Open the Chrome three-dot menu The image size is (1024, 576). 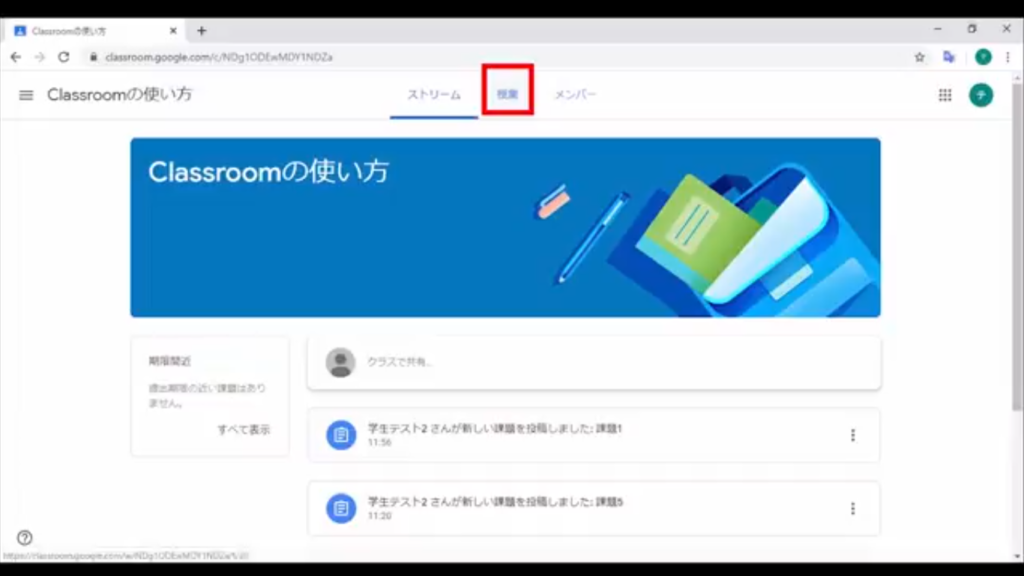point(1008,57)
